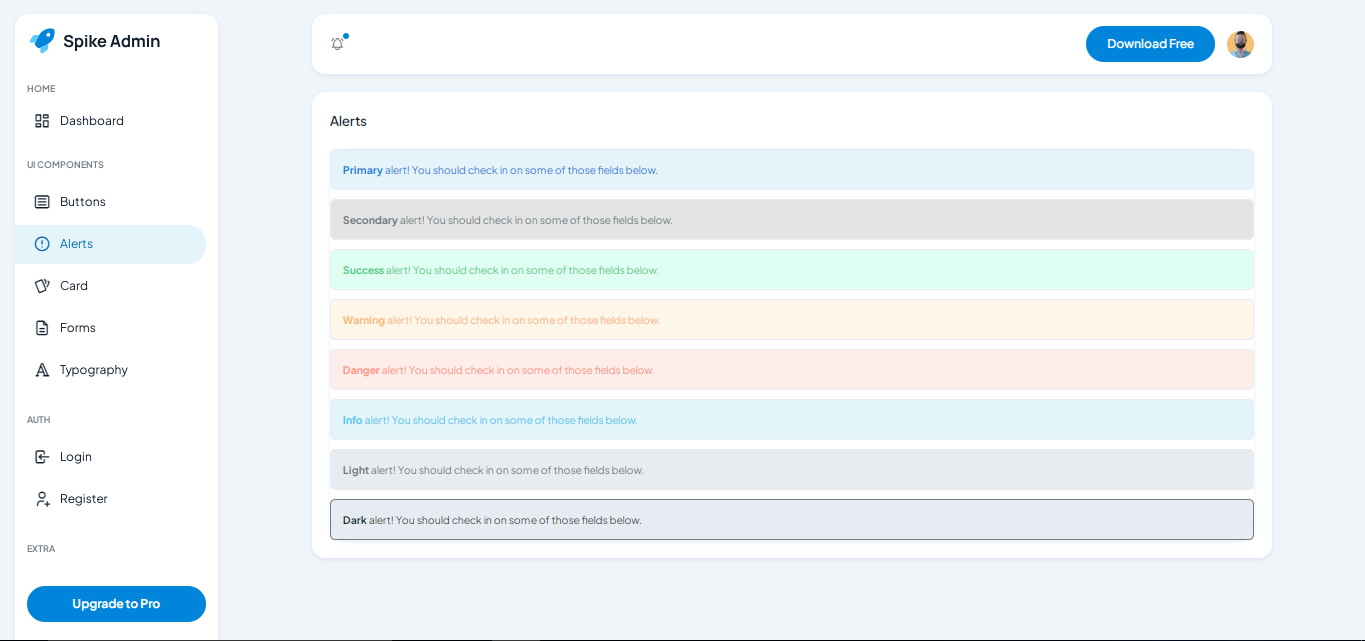The height and width of the screenshot is (641, 1365).
Task: Click the Spike Admin rocket logo
Action: click(x=42, y=41)
